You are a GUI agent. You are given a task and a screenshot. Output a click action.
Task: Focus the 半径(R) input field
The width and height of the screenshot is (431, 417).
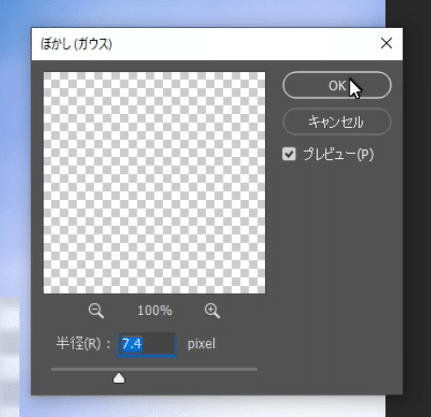146,344
